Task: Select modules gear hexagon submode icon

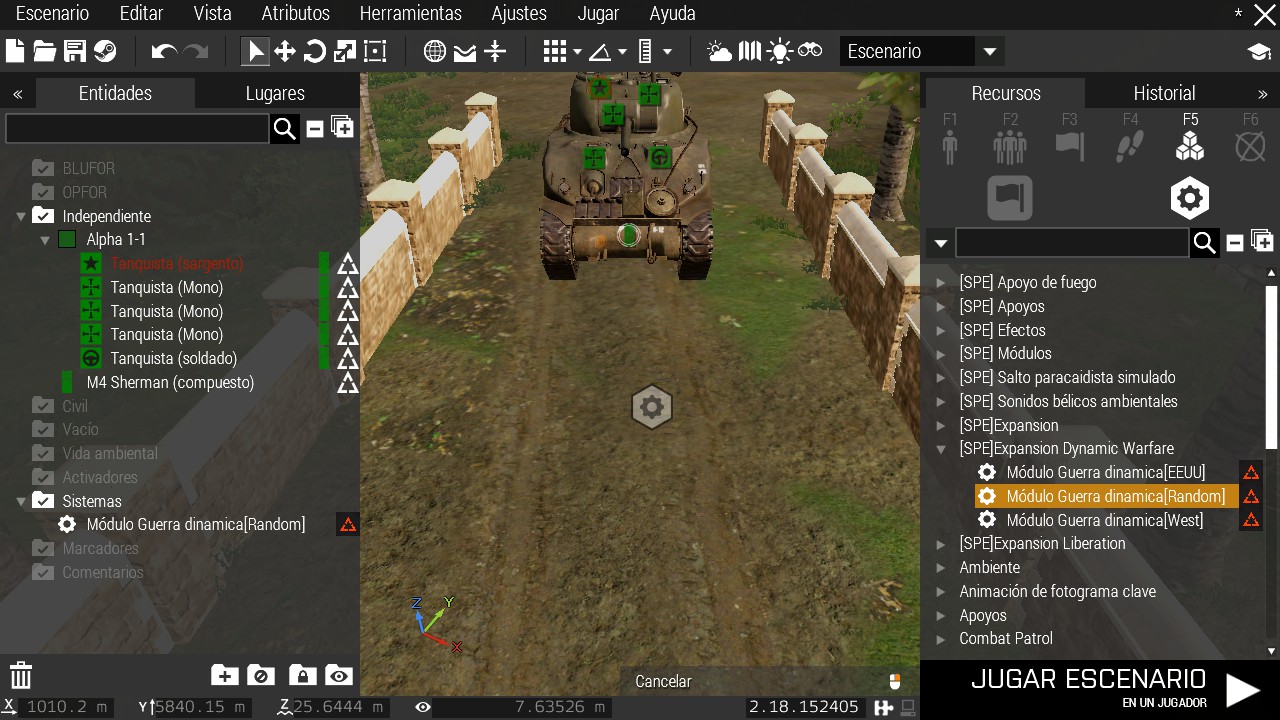Action: (1190, 198)
